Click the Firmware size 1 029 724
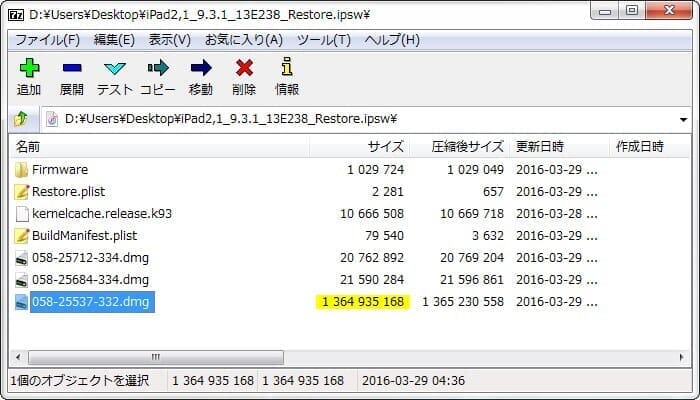Image resolution: width=700 pixels, height=400 pixels. tap(375, 170)
